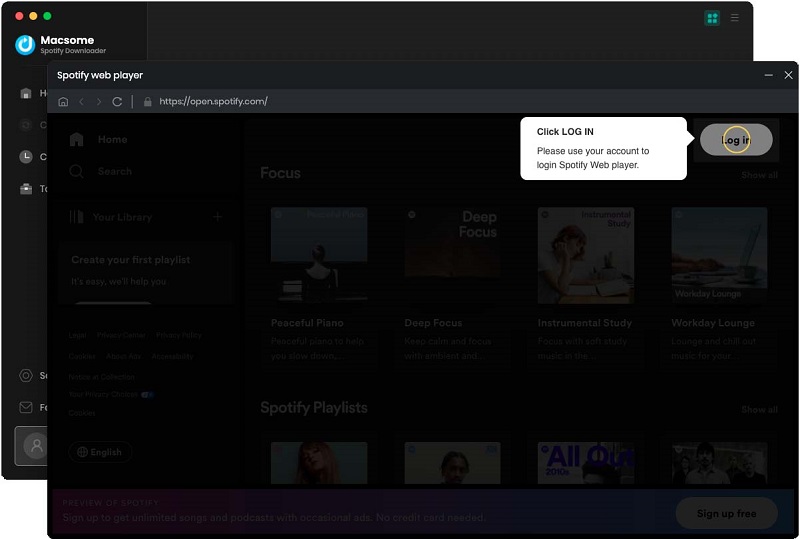Click the Accessibility footer link
Screen dimensions: 800x539
point(172,356)
